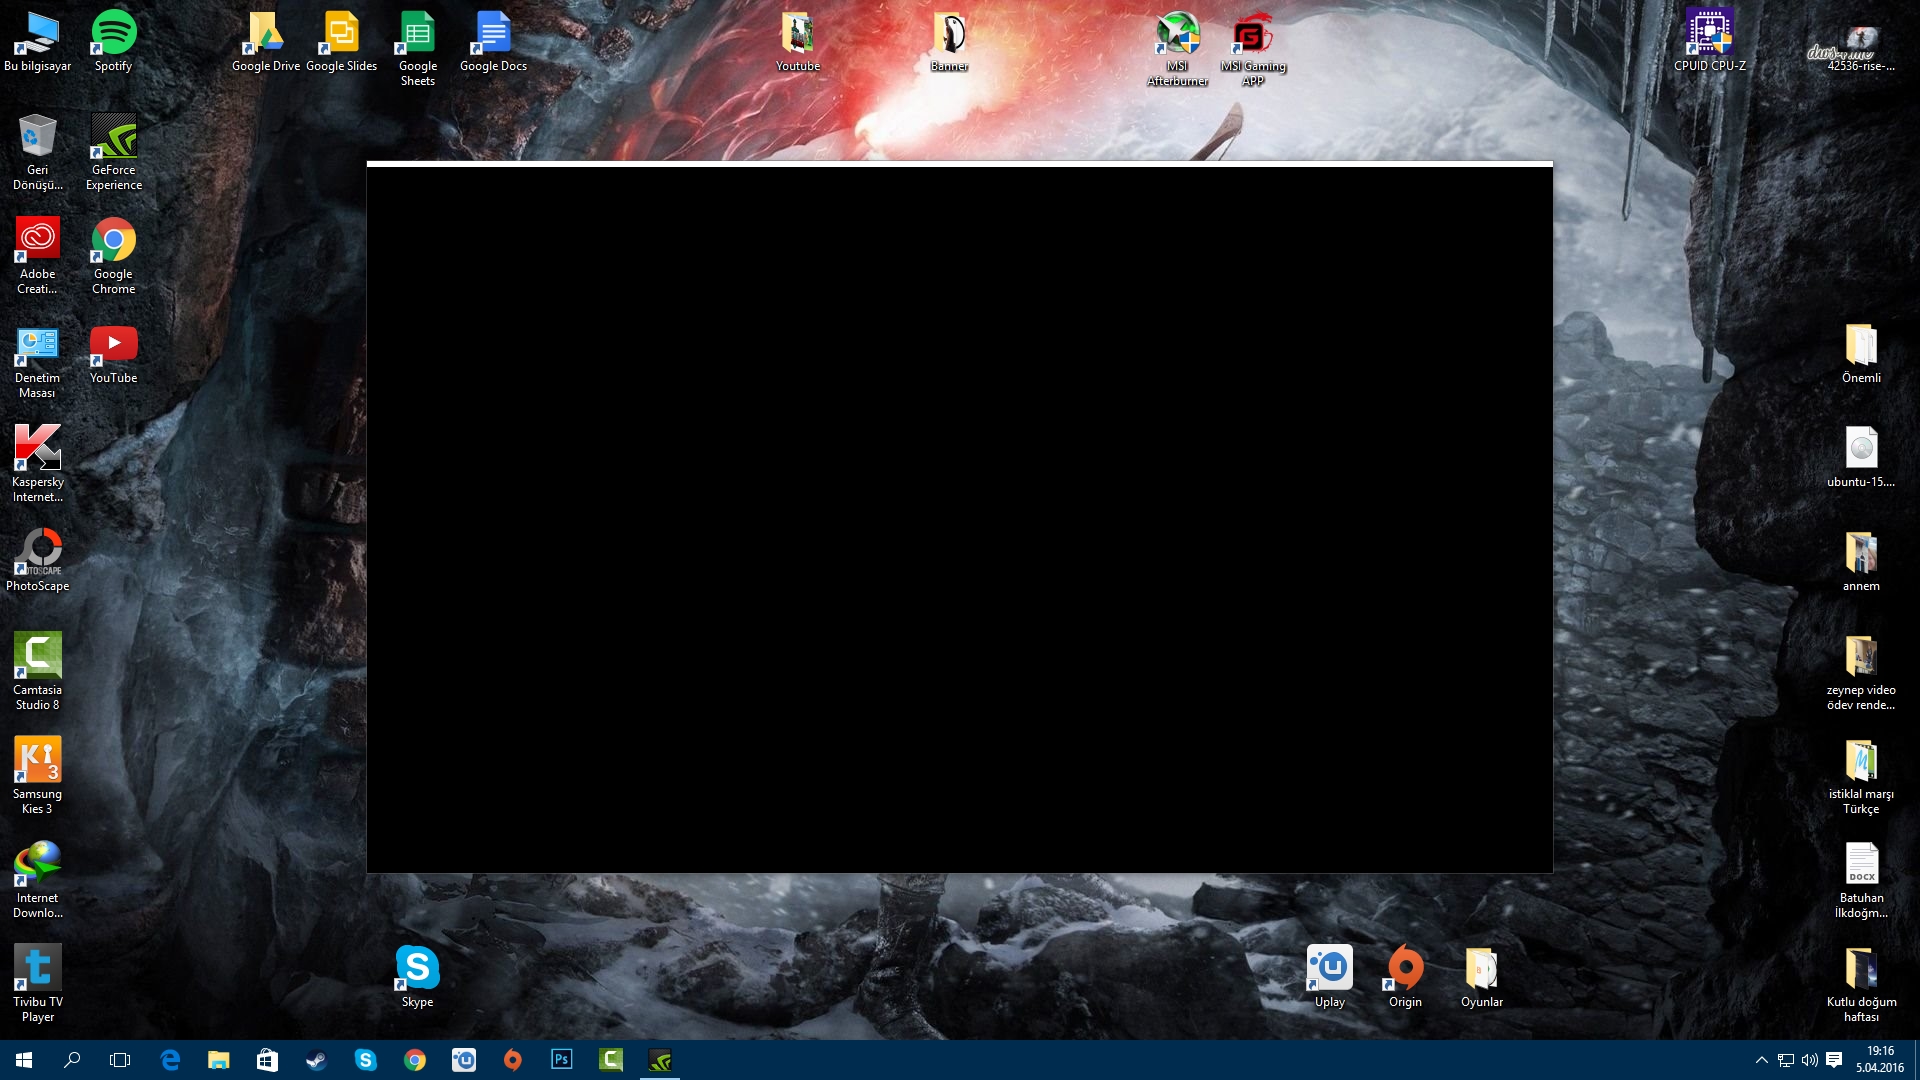Open the Google Docs desktop shortcut

[494, 41]
